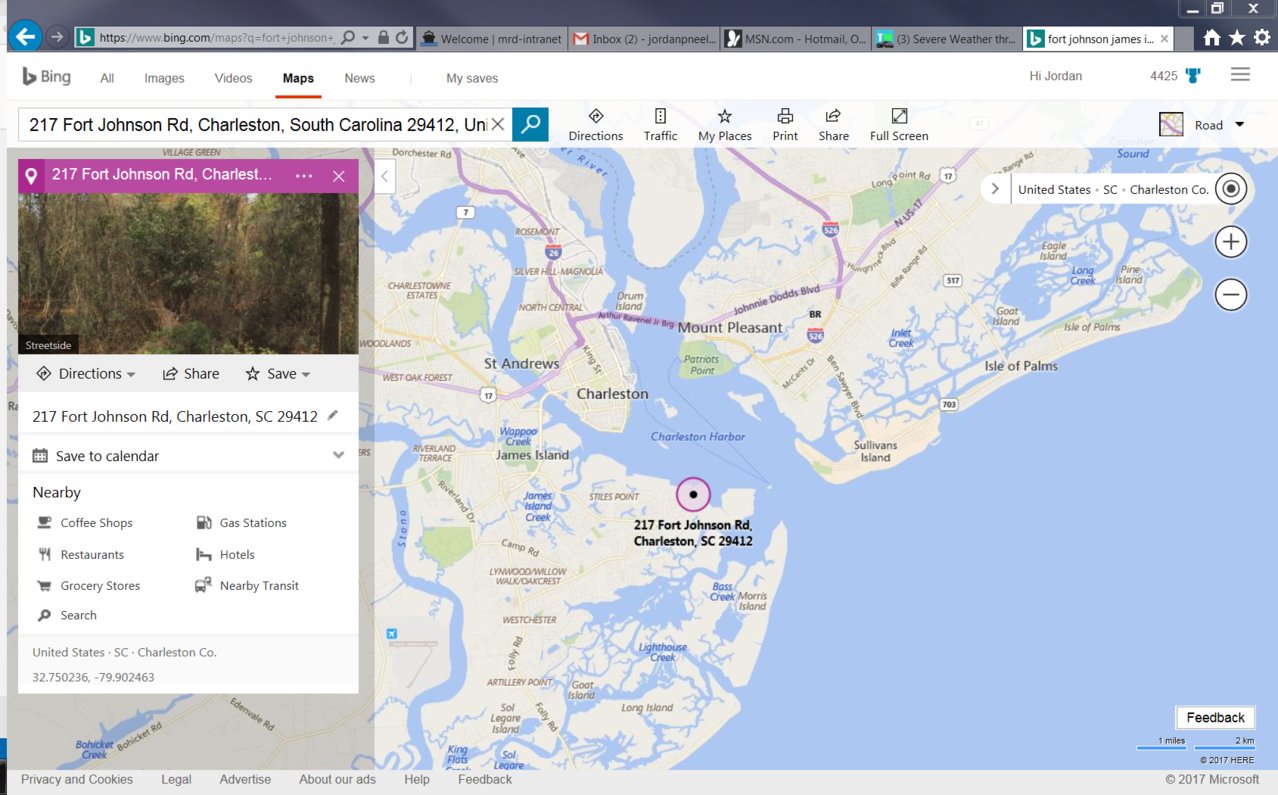1278x795 pixels.
Task: Open Directions in the map toolbar
Action: coord(596,125)
